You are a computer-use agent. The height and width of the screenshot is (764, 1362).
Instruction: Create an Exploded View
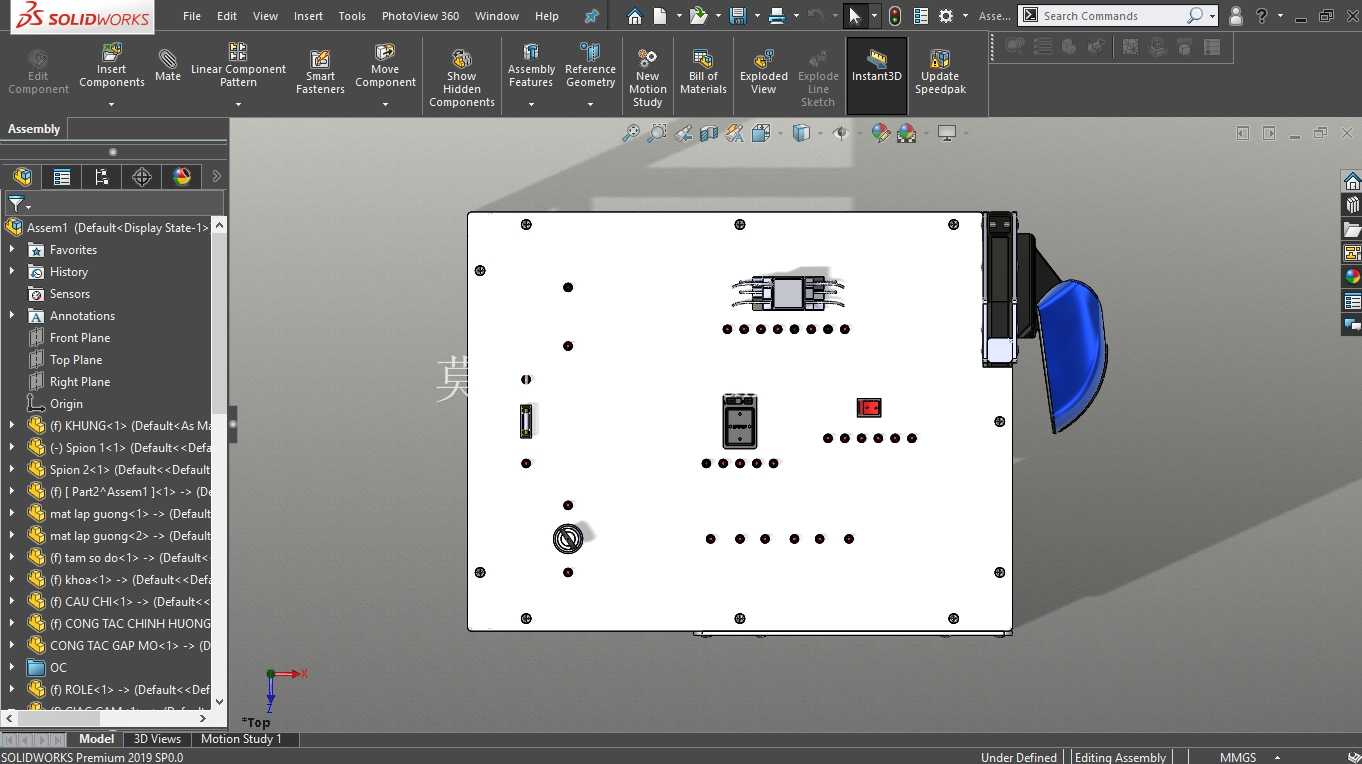point(763,72)
